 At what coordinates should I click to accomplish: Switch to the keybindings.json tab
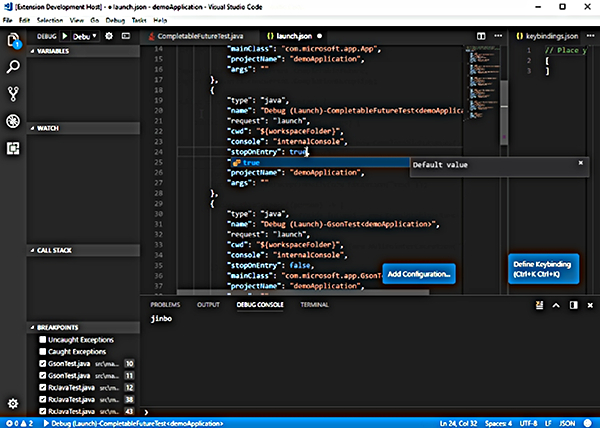click(547, 36)
